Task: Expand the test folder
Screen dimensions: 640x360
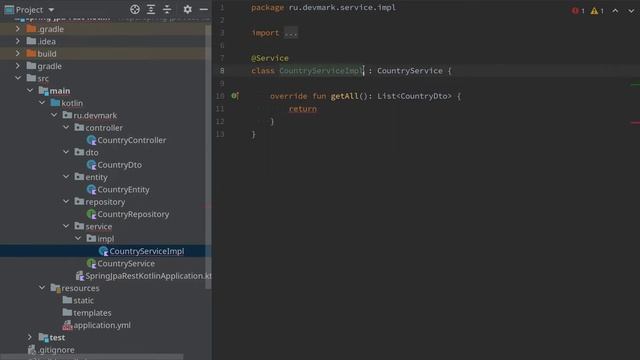Action: (30, 337)
